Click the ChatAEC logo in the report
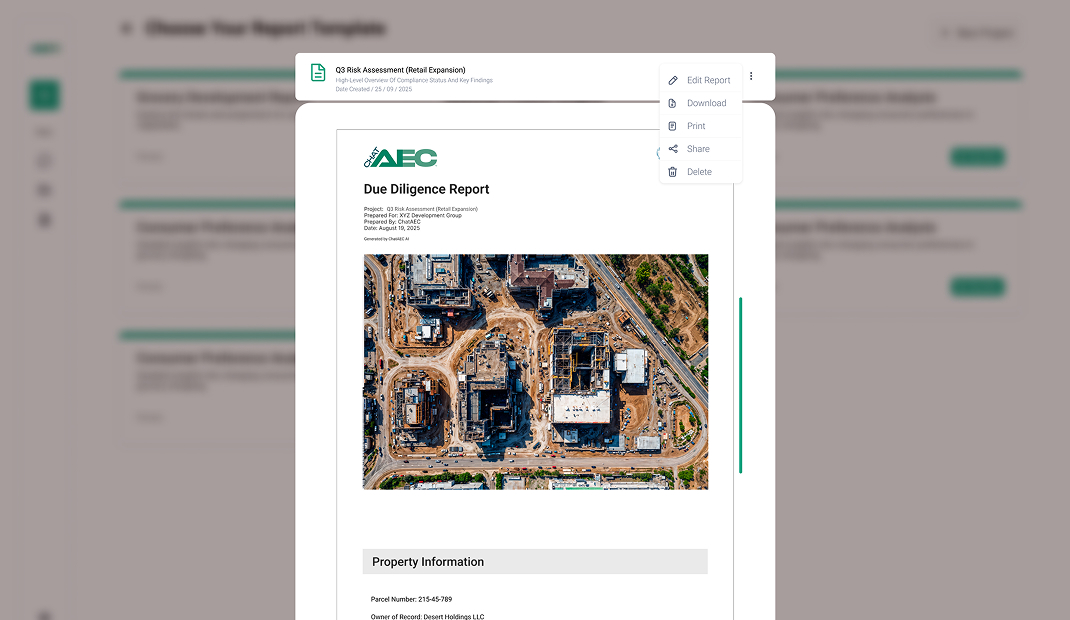Viewport: 1070px width, 620px height. pyautogui.click(x=401, y=157)
